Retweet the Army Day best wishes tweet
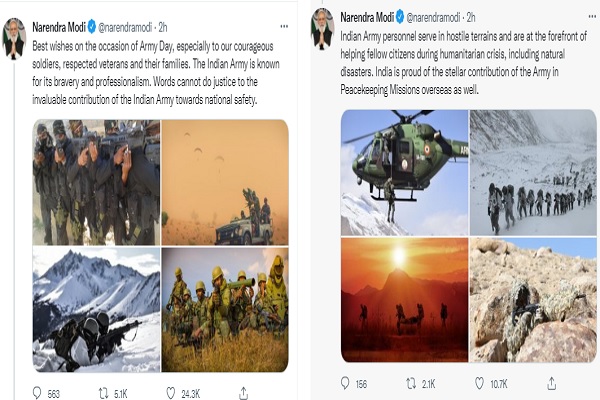The width and height of the screenshot is (600, 400). tap(106, 392)
